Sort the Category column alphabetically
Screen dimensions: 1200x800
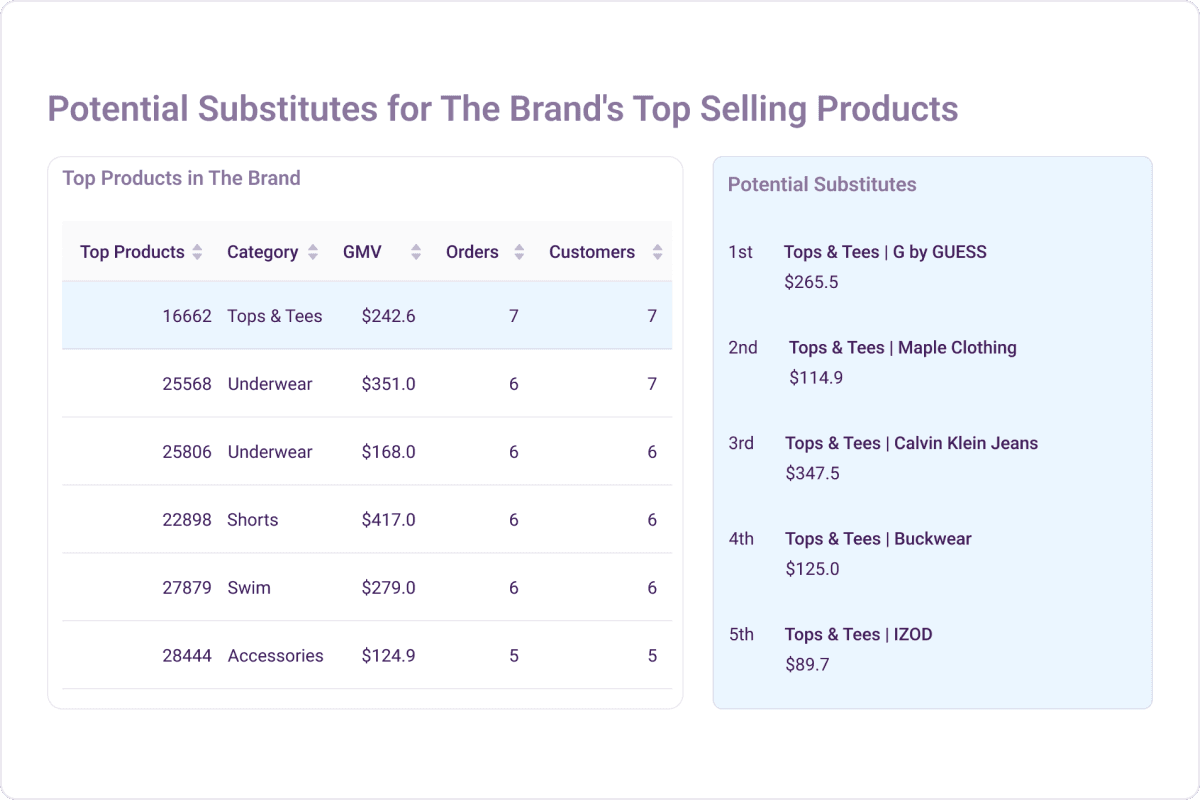pos(313,252)
